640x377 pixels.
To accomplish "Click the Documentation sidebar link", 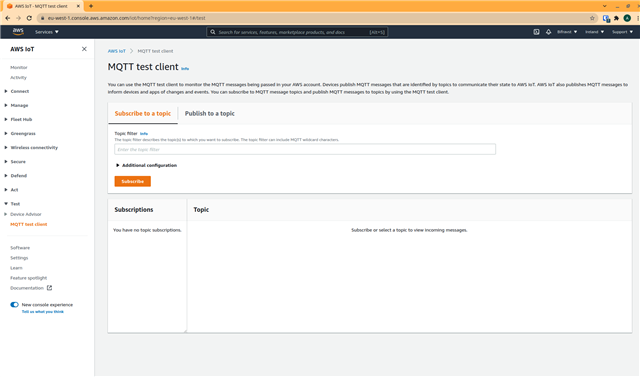I will click(x=27, y=288).
